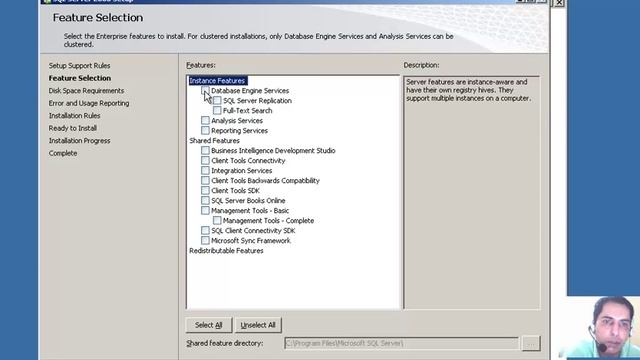Click the Integration Services label
The width and height of the screenshot is (640, 360).
click(x=241, y=171)
